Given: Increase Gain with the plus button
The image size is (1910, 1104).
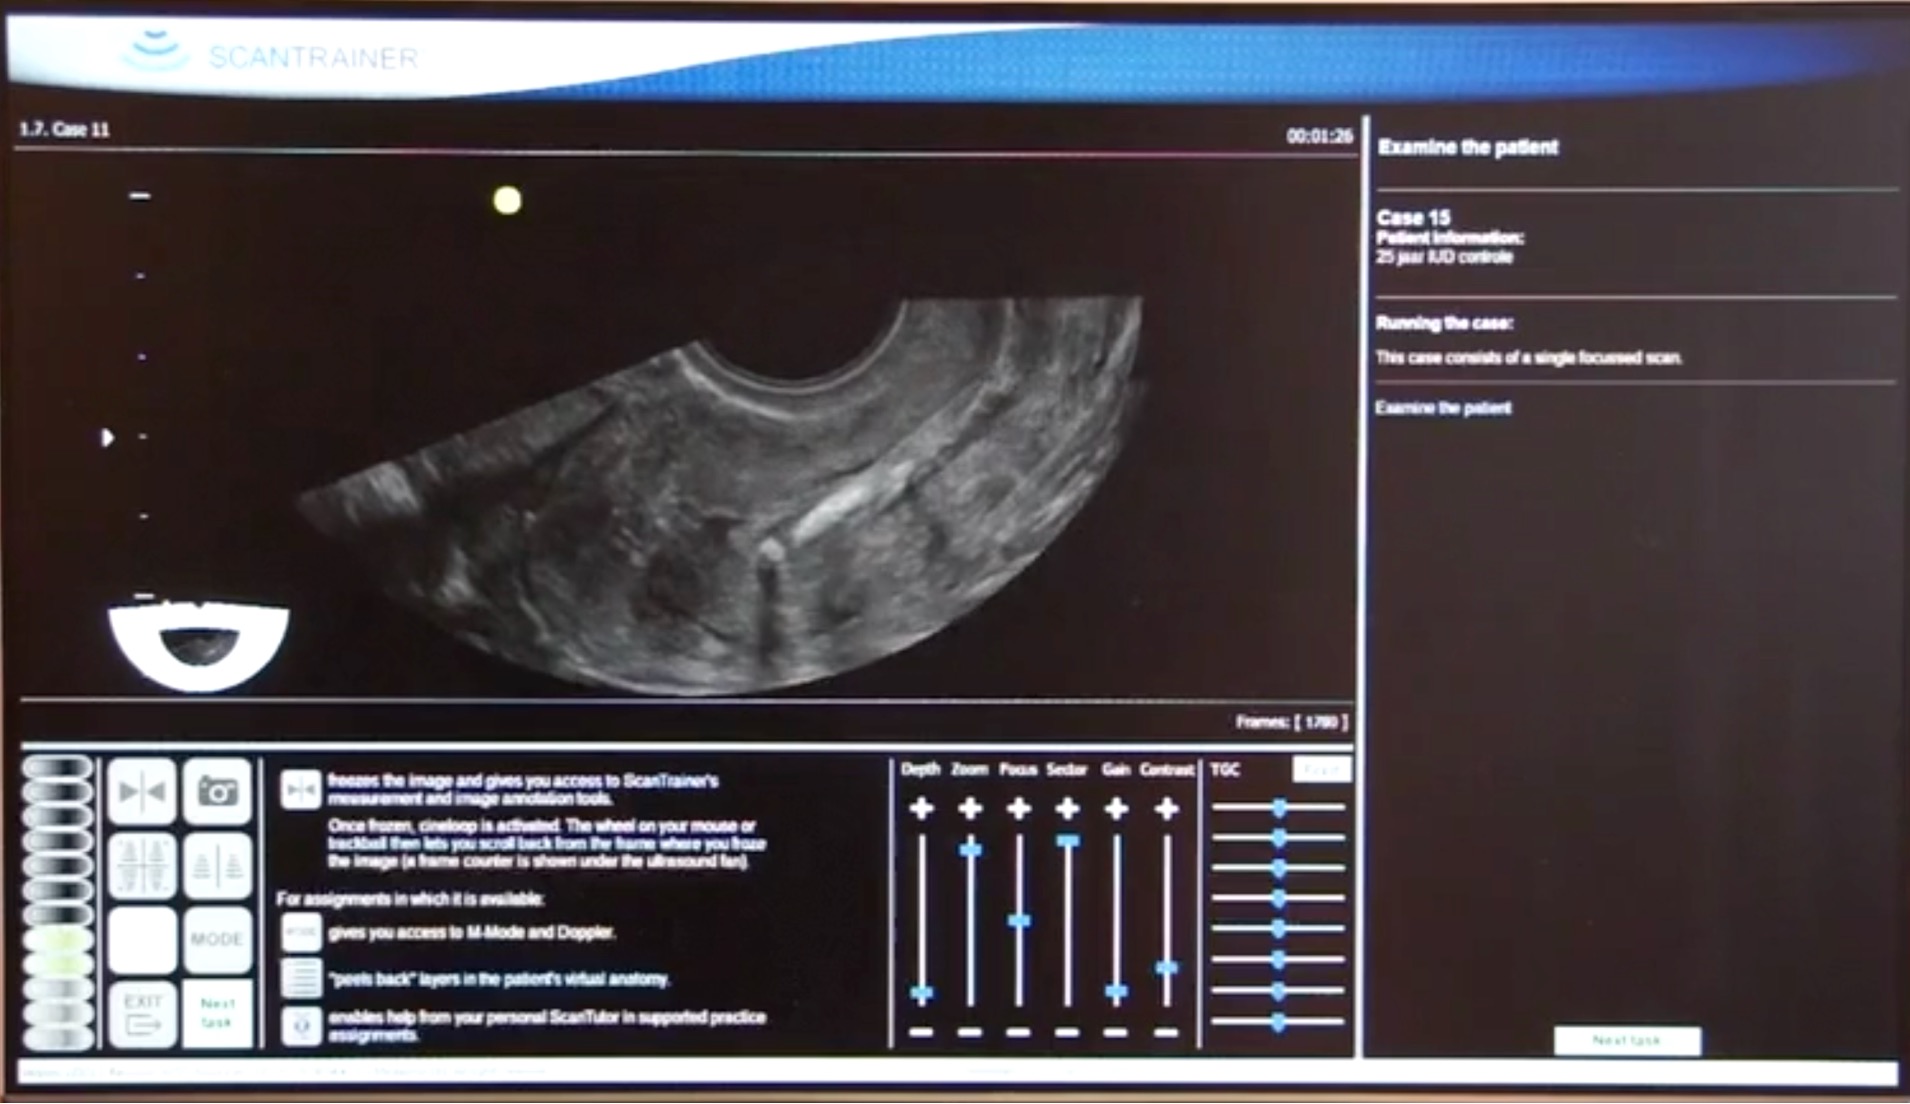Looking at the screenshot, I should 1116,808.
